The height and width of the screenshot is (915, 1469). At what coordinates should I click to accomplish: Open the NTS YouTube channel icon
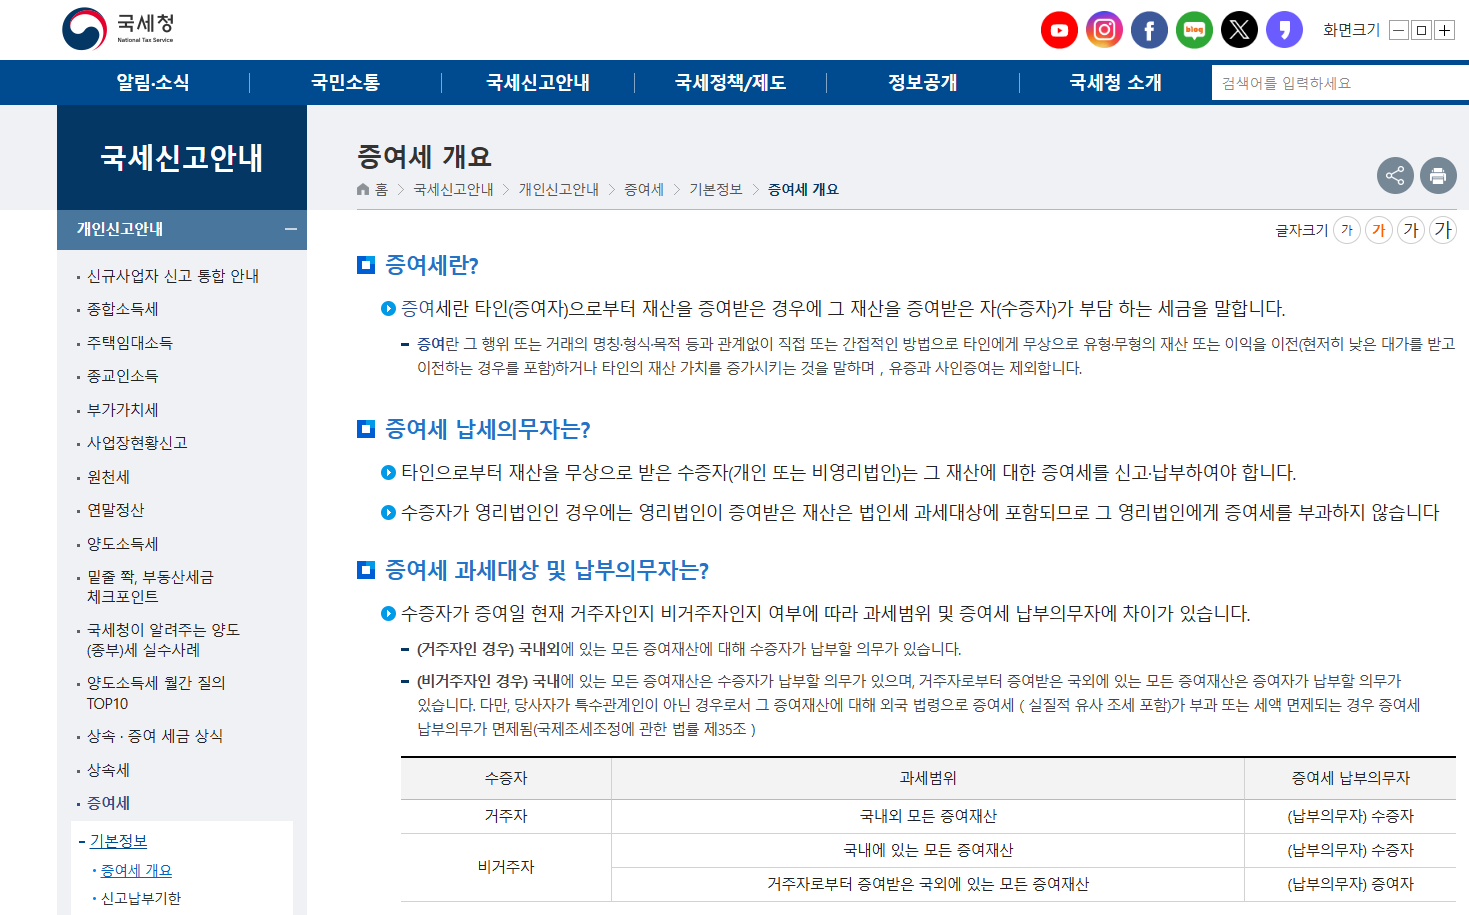tap(1059, 30)
